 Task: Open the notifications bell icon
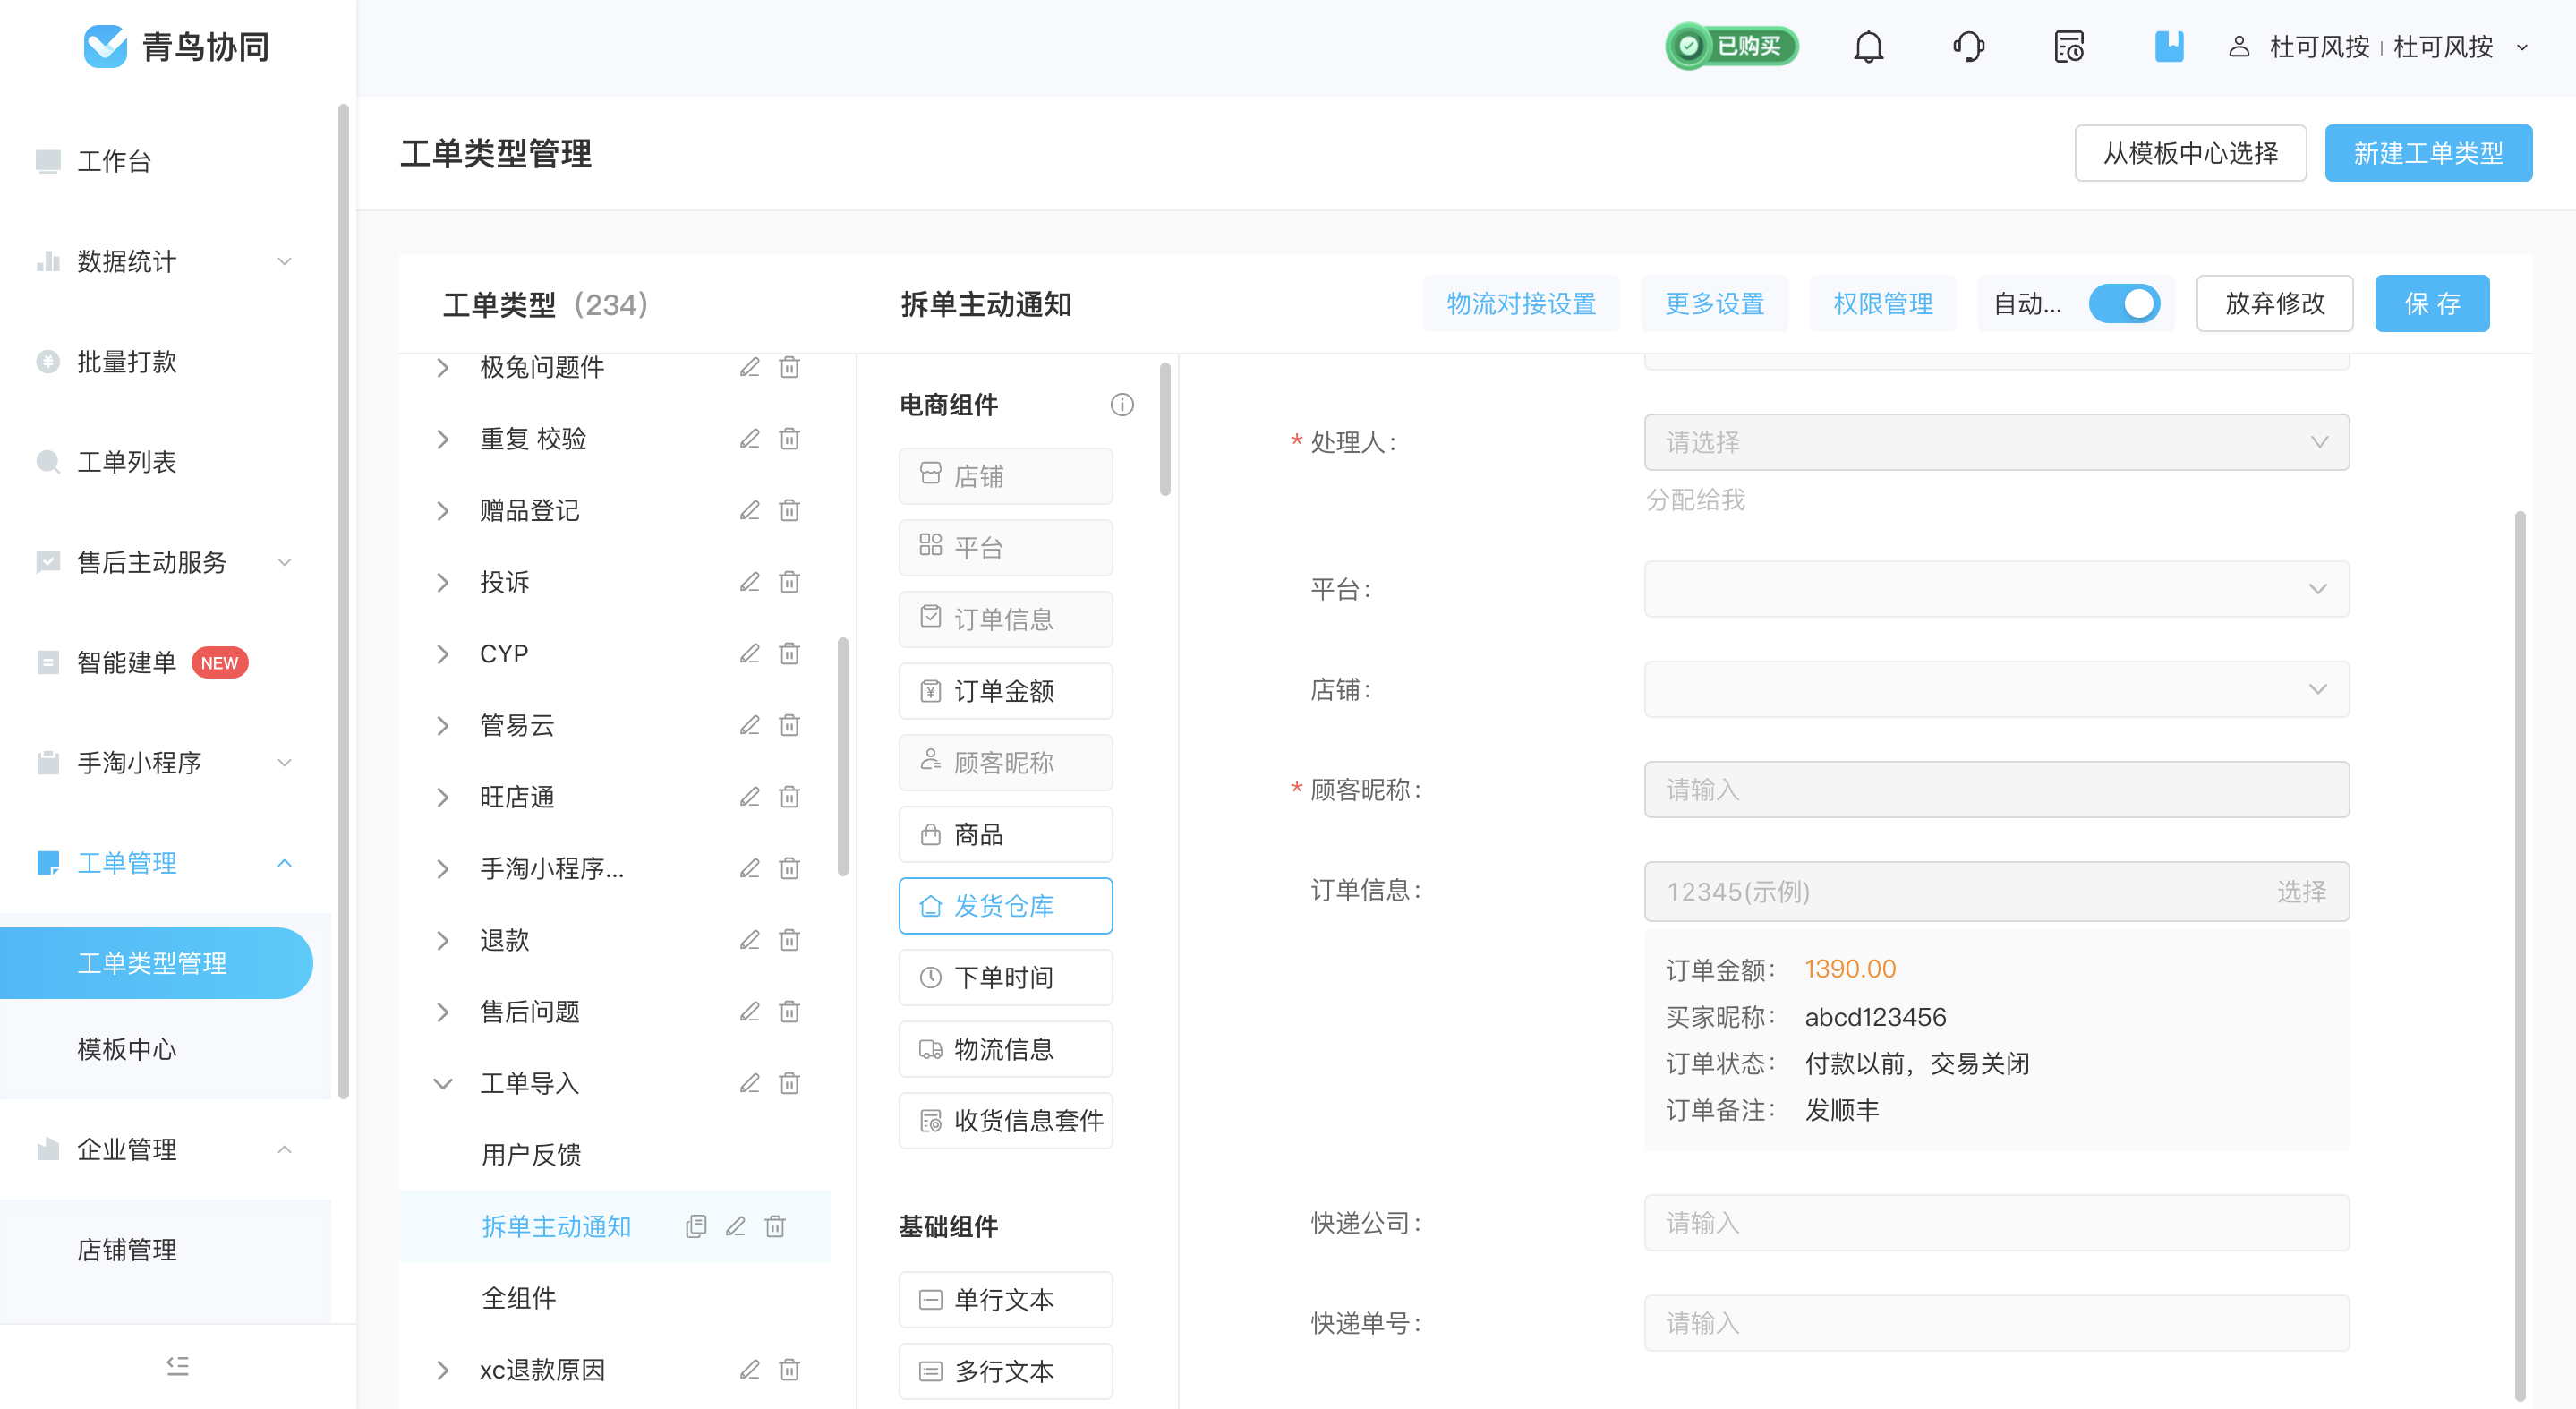pyautogui.click(x=1868, y=47)
